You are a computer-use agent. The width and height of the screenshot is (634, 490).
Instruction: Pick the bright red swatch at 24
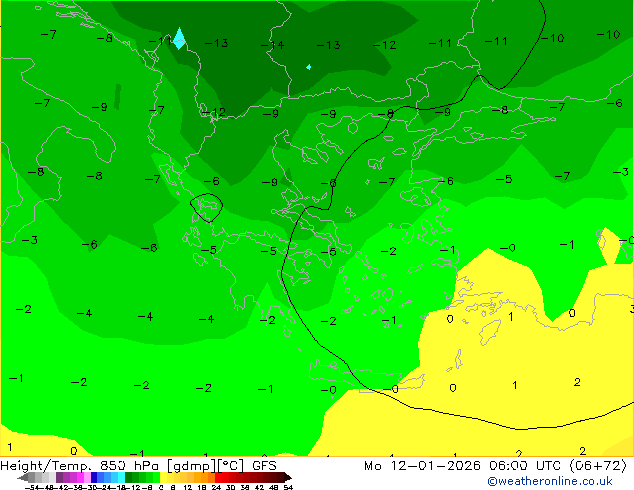(218, 477)
